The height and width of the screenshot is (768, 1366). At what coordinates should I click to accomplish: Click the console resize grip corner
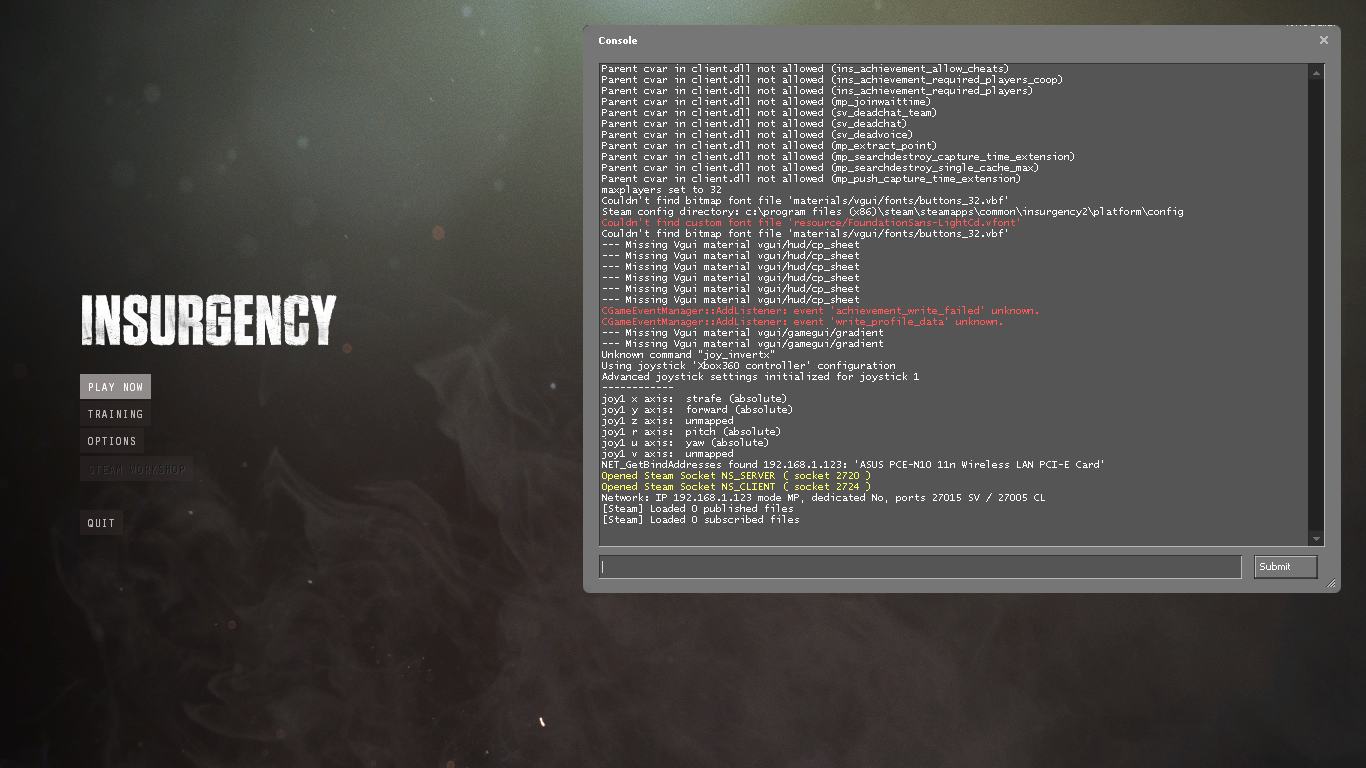pyautogui.click(x=1331, y=584)
